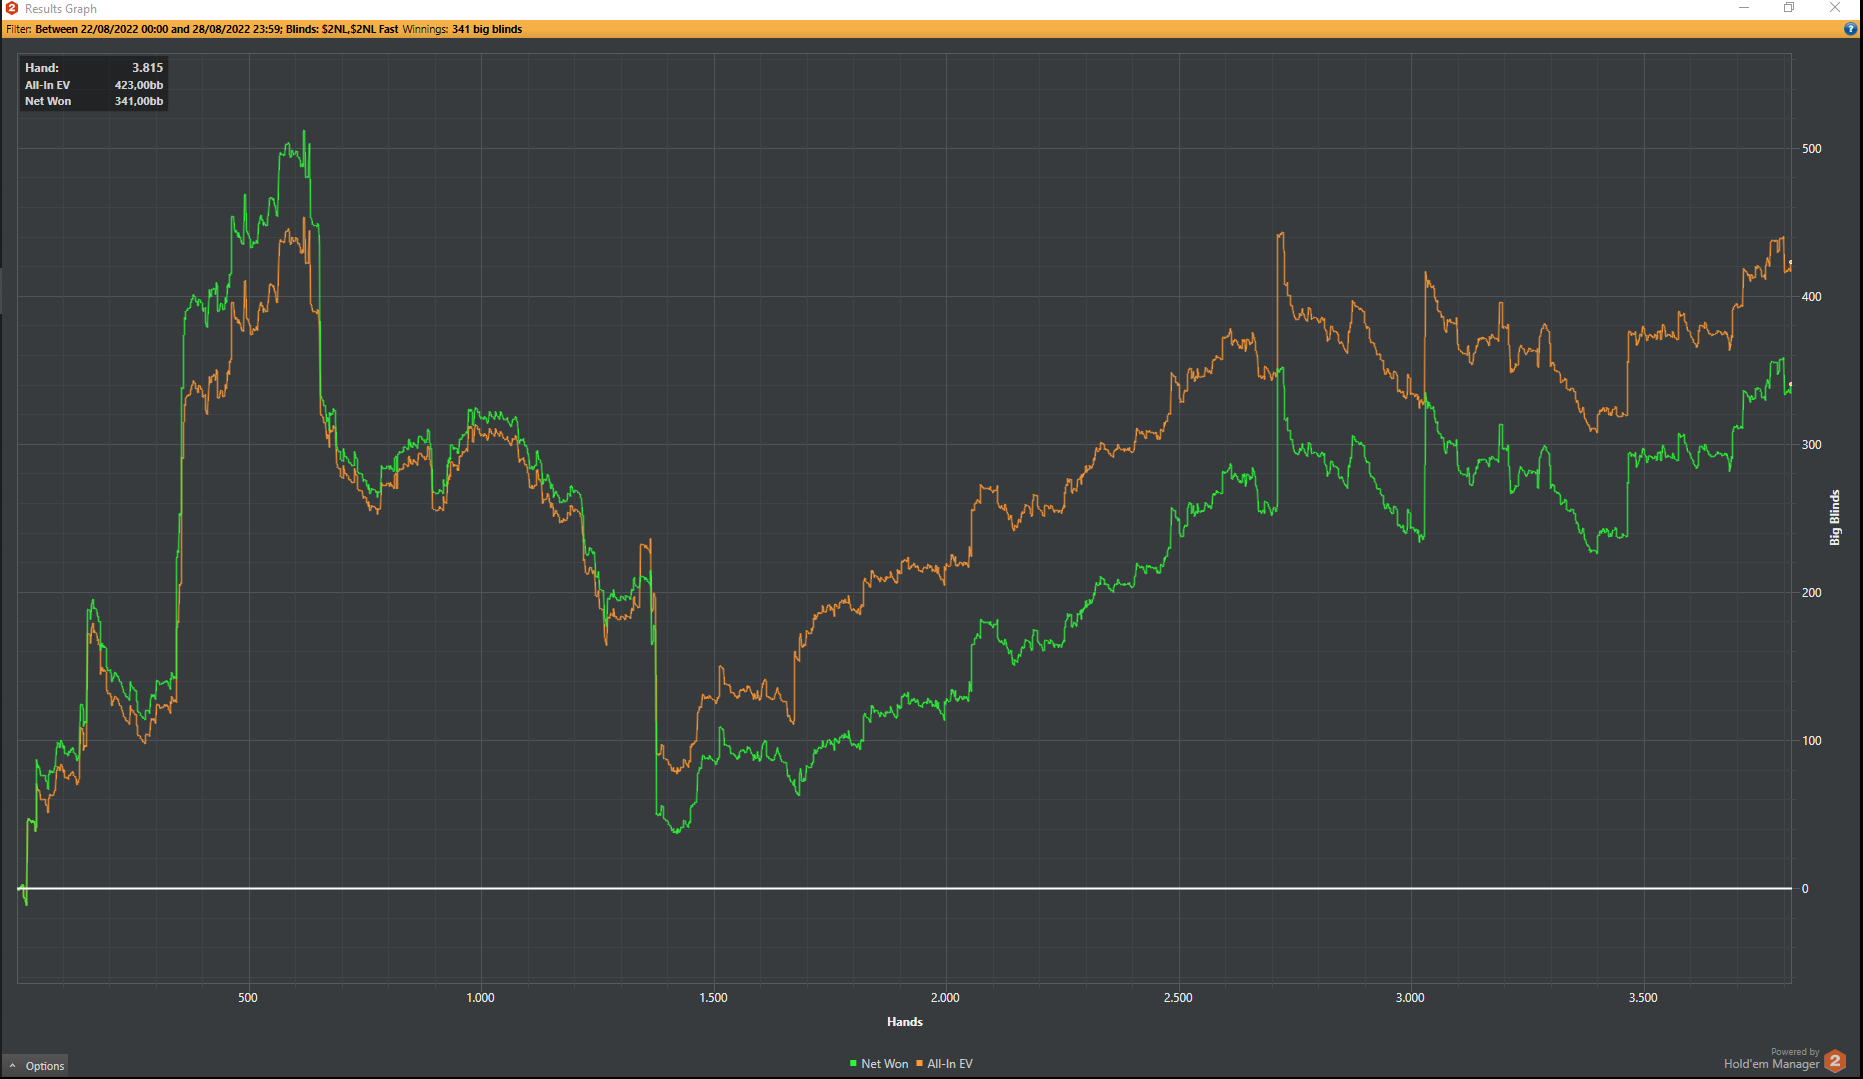Close the Results Graph window
This screenshot has height=1079, width=1863.
[1835, 8]
